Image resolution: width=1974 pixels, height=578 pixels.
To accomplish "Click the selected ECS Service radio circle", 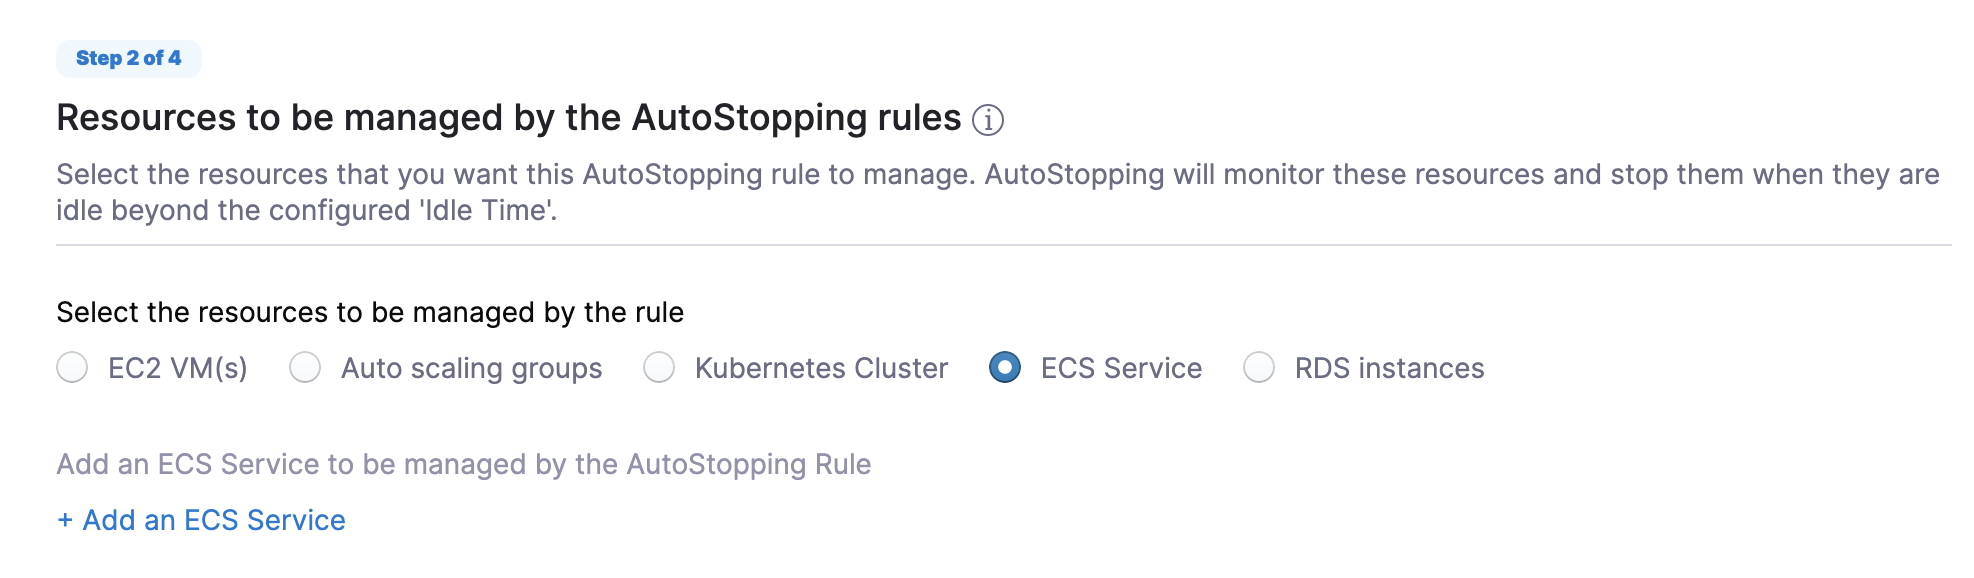I will pyautogui.click(x=1005, y=368).
